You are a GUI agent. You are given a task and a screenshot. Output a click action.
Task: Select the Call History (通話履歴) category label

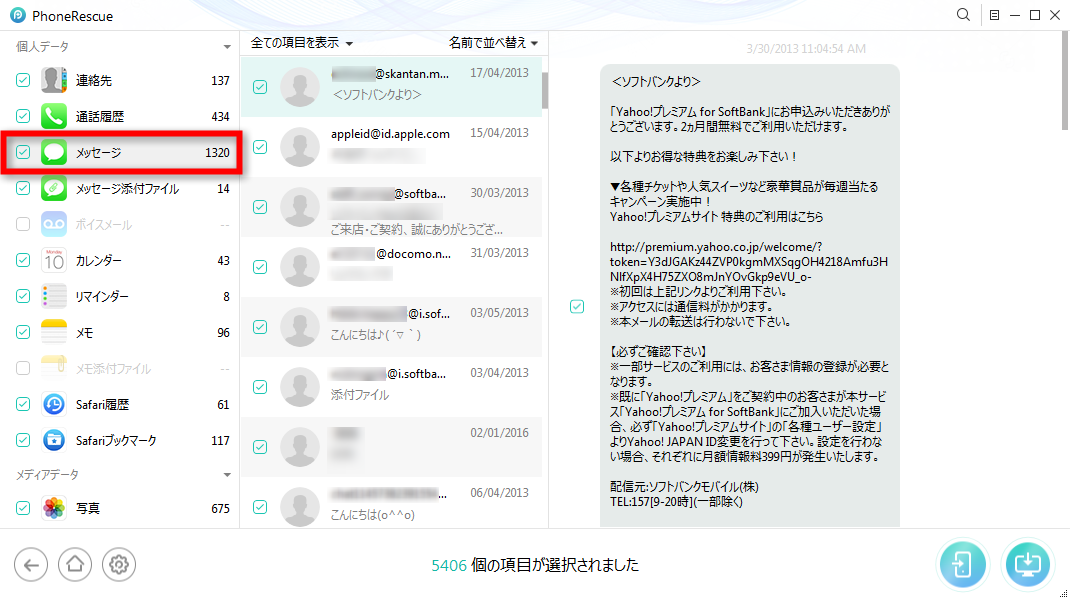[100, 117]
